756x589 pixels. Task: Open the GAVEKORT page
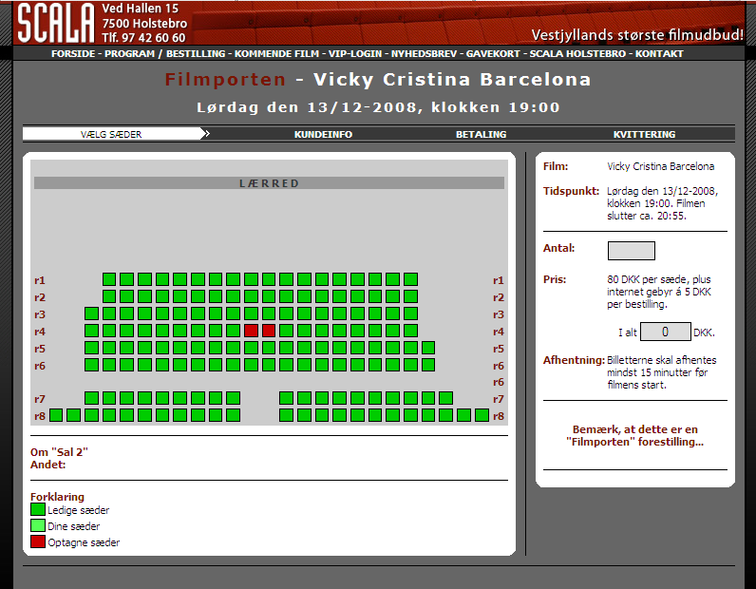[493, 54]
